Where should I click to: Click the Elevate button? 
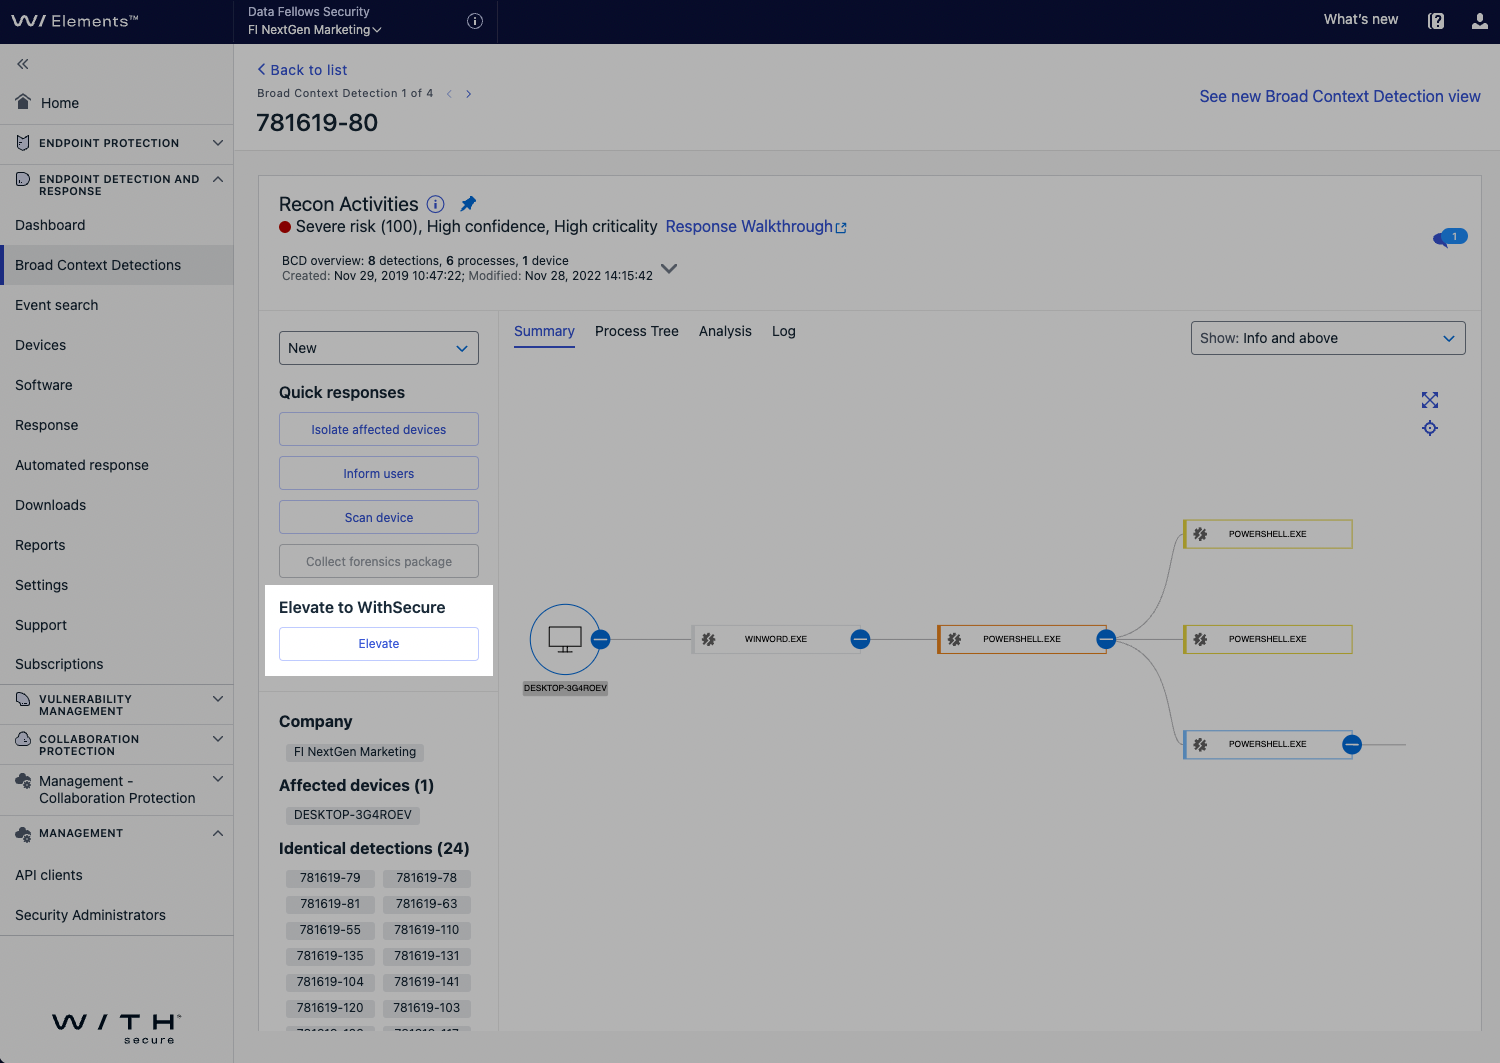[x=378, y=644]
